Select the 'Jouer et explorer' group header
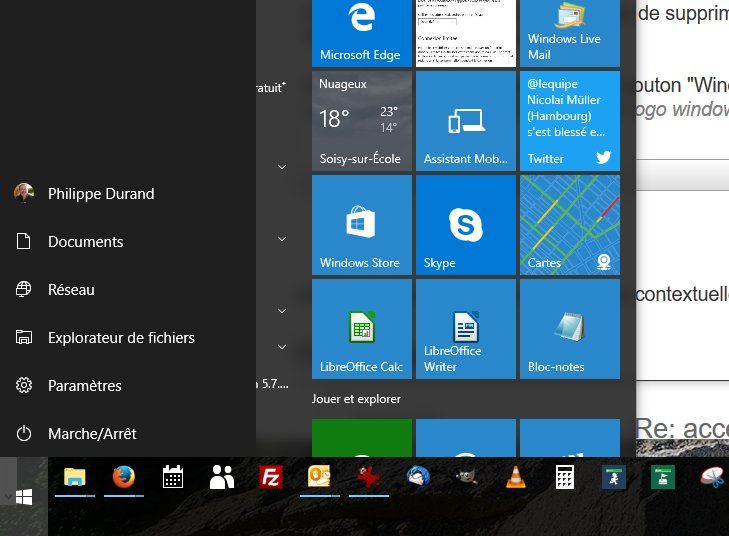 point(356,399)
